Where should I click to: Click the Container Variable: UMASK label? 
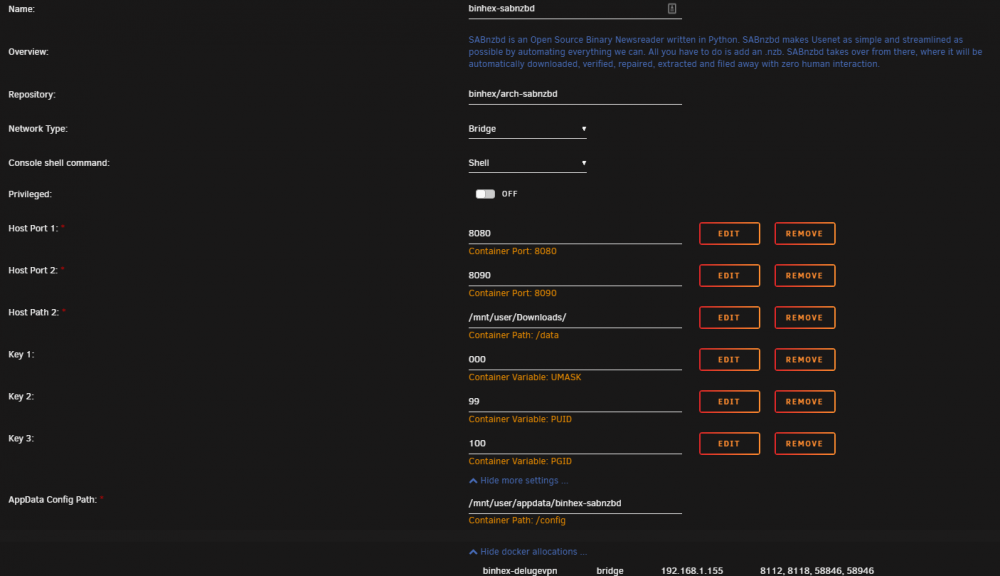(x=525, y=378)
